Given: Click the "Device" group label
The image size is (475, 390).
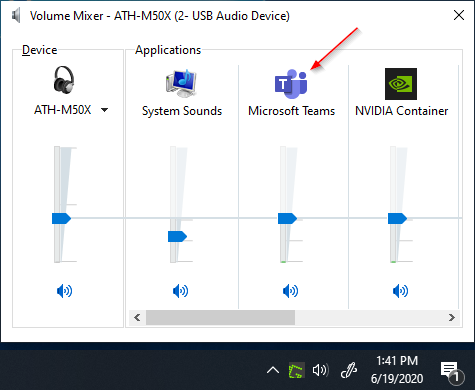Looking at the screenshot, I should 39,50.
